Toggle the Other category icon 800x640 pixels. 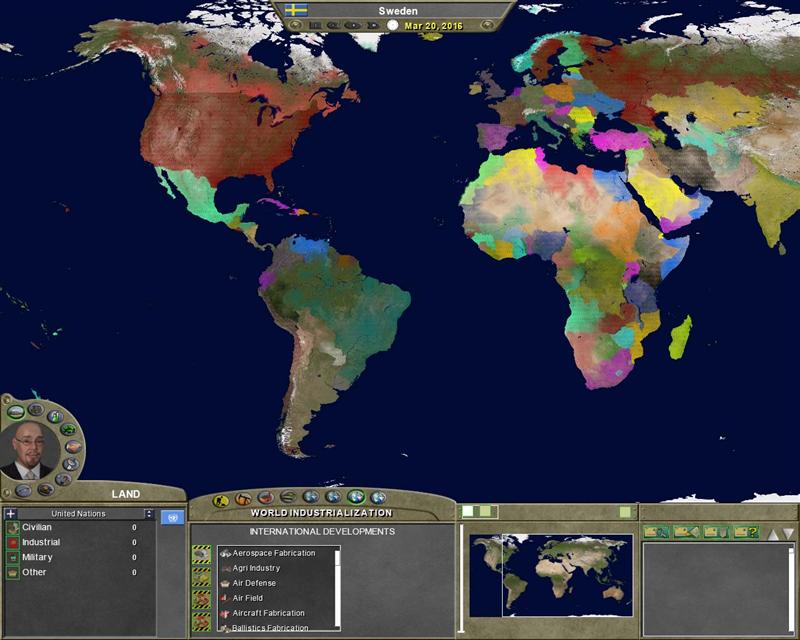click(12, 572)
